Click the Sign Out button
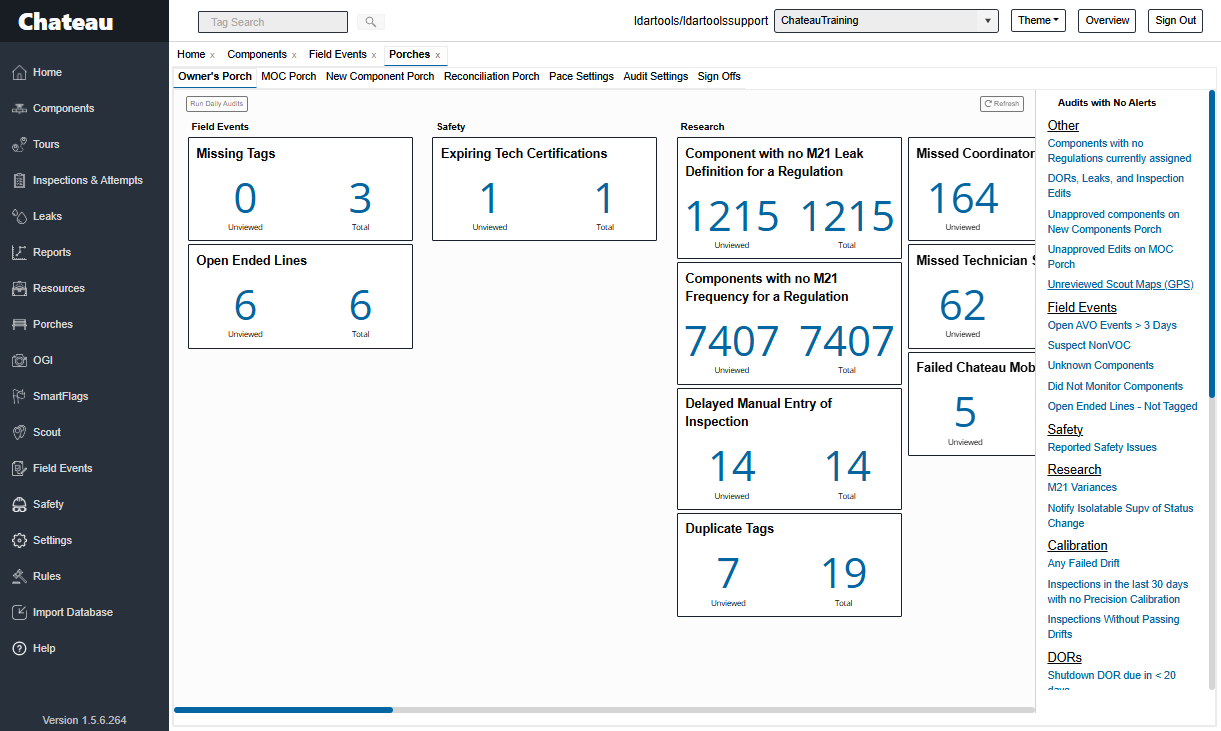The height and width of the screenshot is (731, 1221). pos(1175,21)
